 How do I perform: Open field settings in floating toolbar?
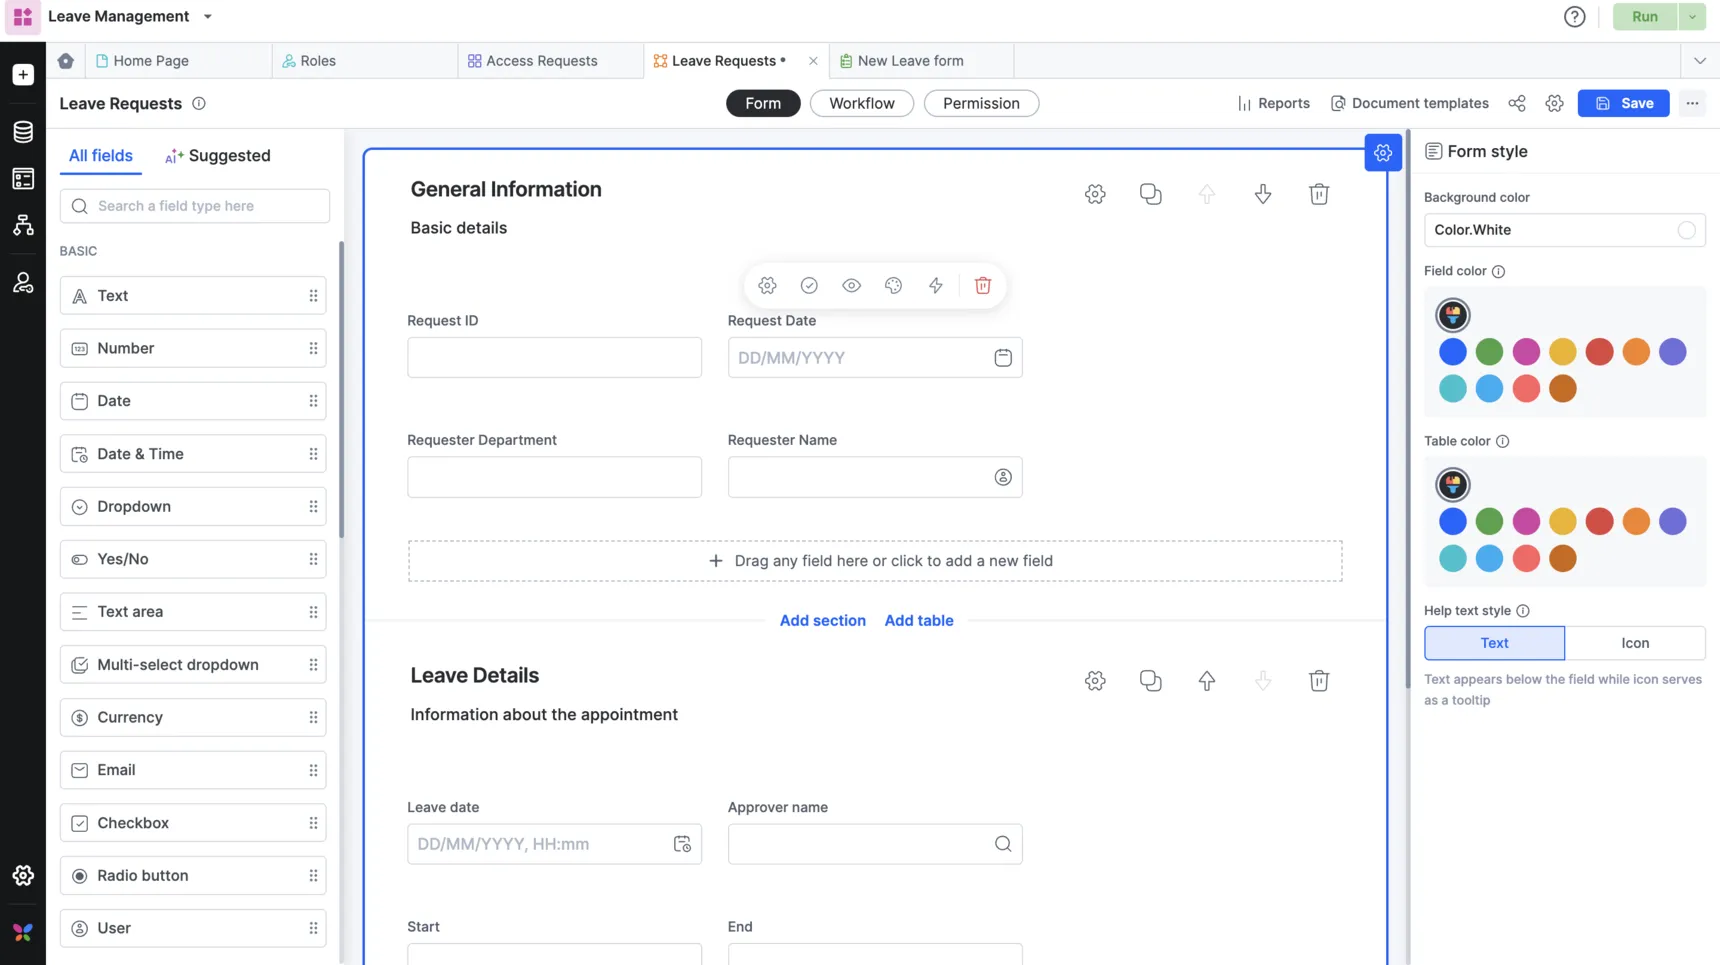pyautogui.click(x=767, y=286)
